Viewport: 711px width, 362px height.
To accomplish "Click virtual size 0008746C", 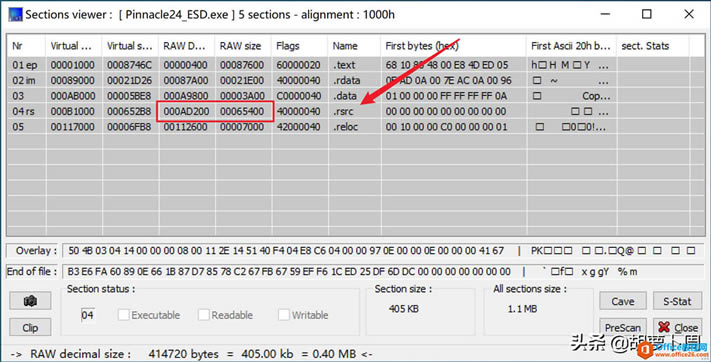I will (x=129, y=65).
